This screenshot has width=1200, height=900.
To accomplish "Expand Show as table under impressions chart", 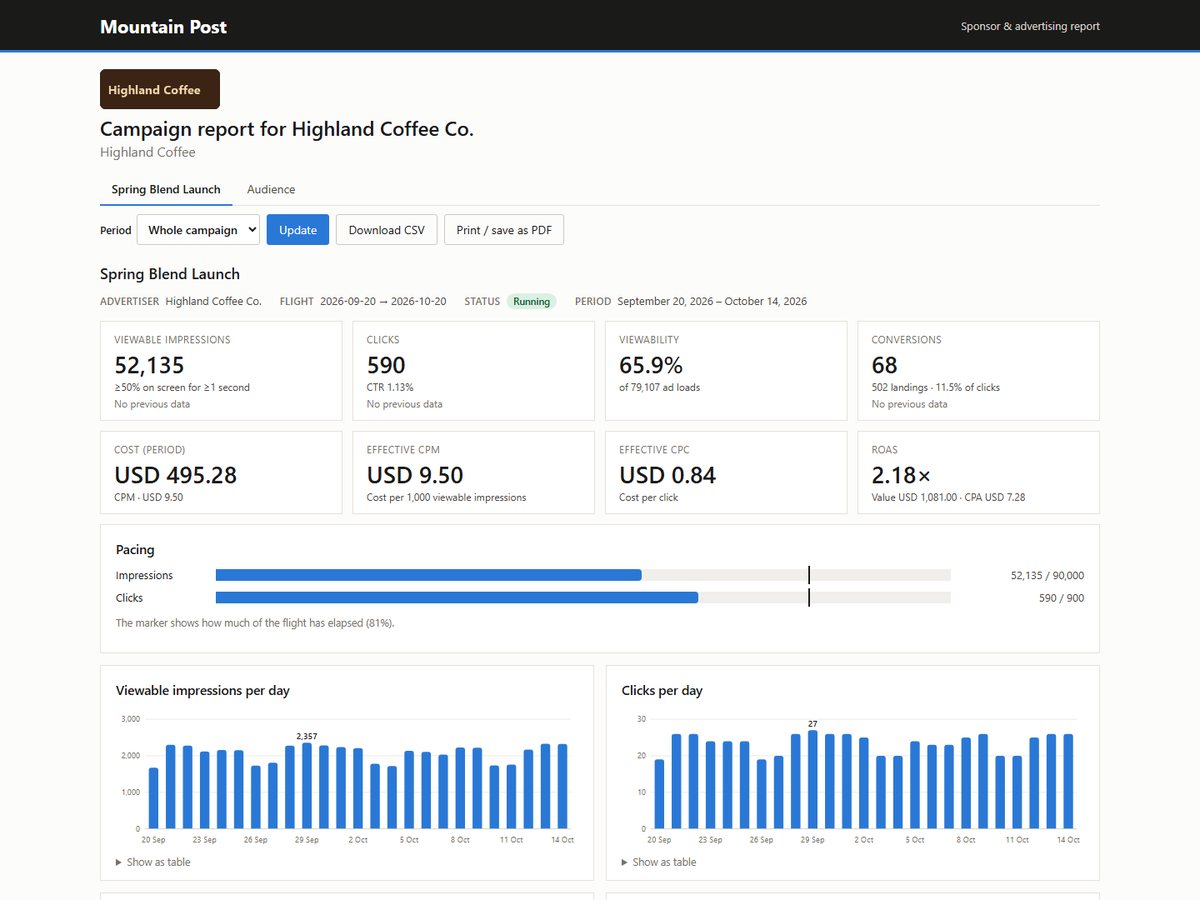I will point(153,862).
